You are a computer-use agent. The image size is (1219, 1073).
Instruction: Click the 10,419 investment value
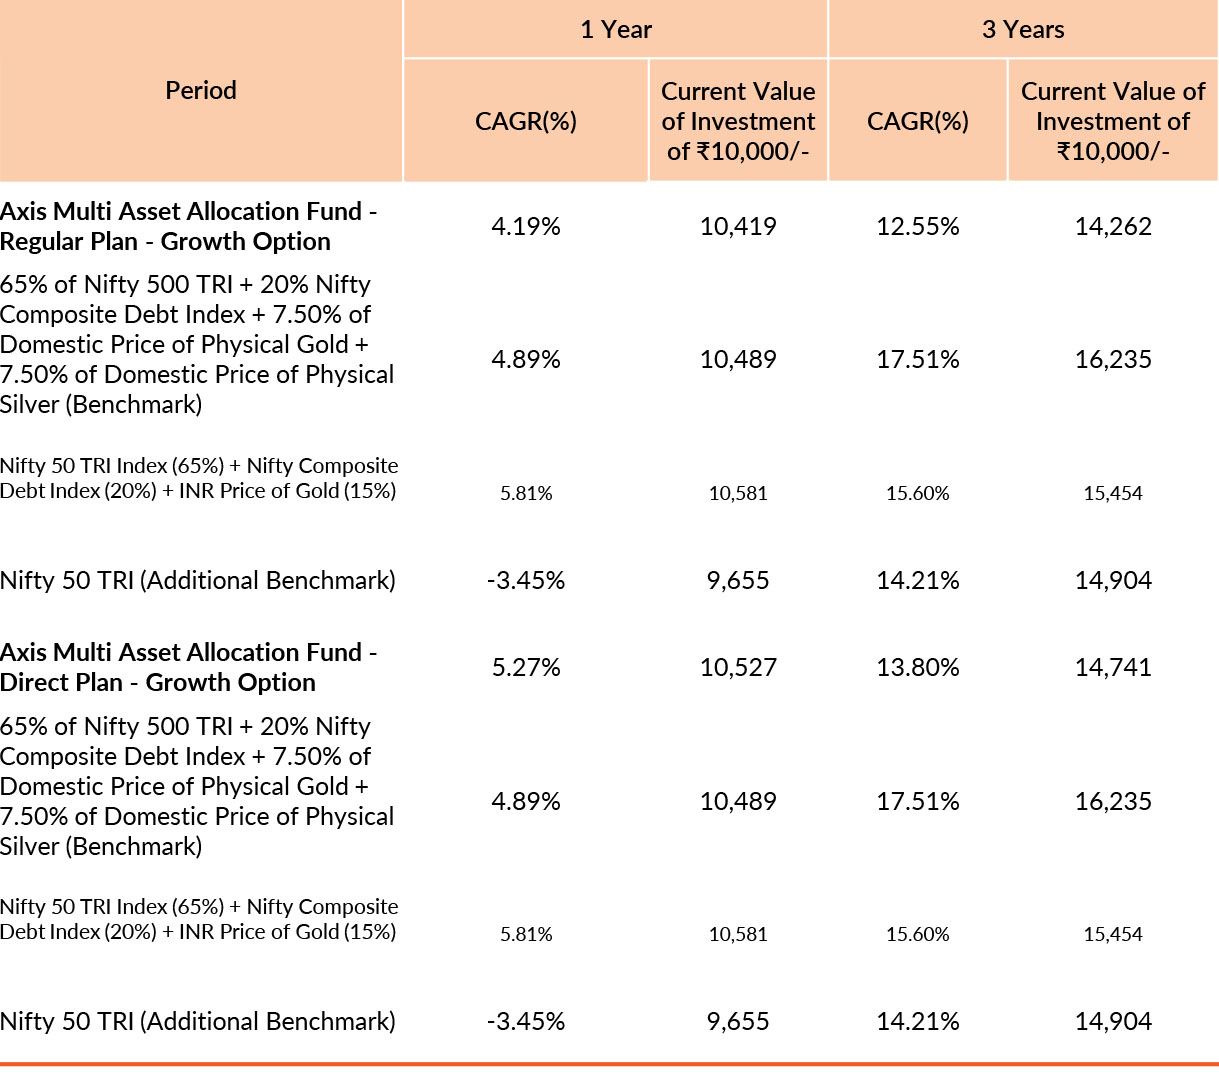point(738,226)
